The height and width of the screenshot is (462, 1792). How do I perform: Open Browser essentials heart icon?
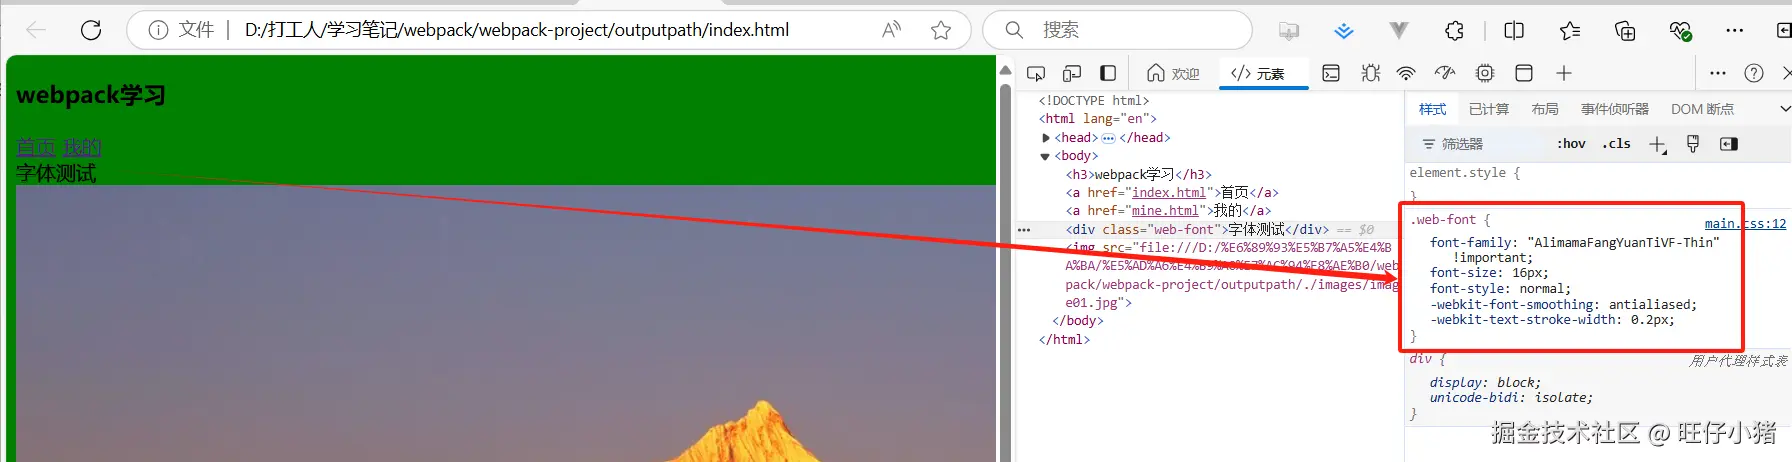[x=1681, y=31]
